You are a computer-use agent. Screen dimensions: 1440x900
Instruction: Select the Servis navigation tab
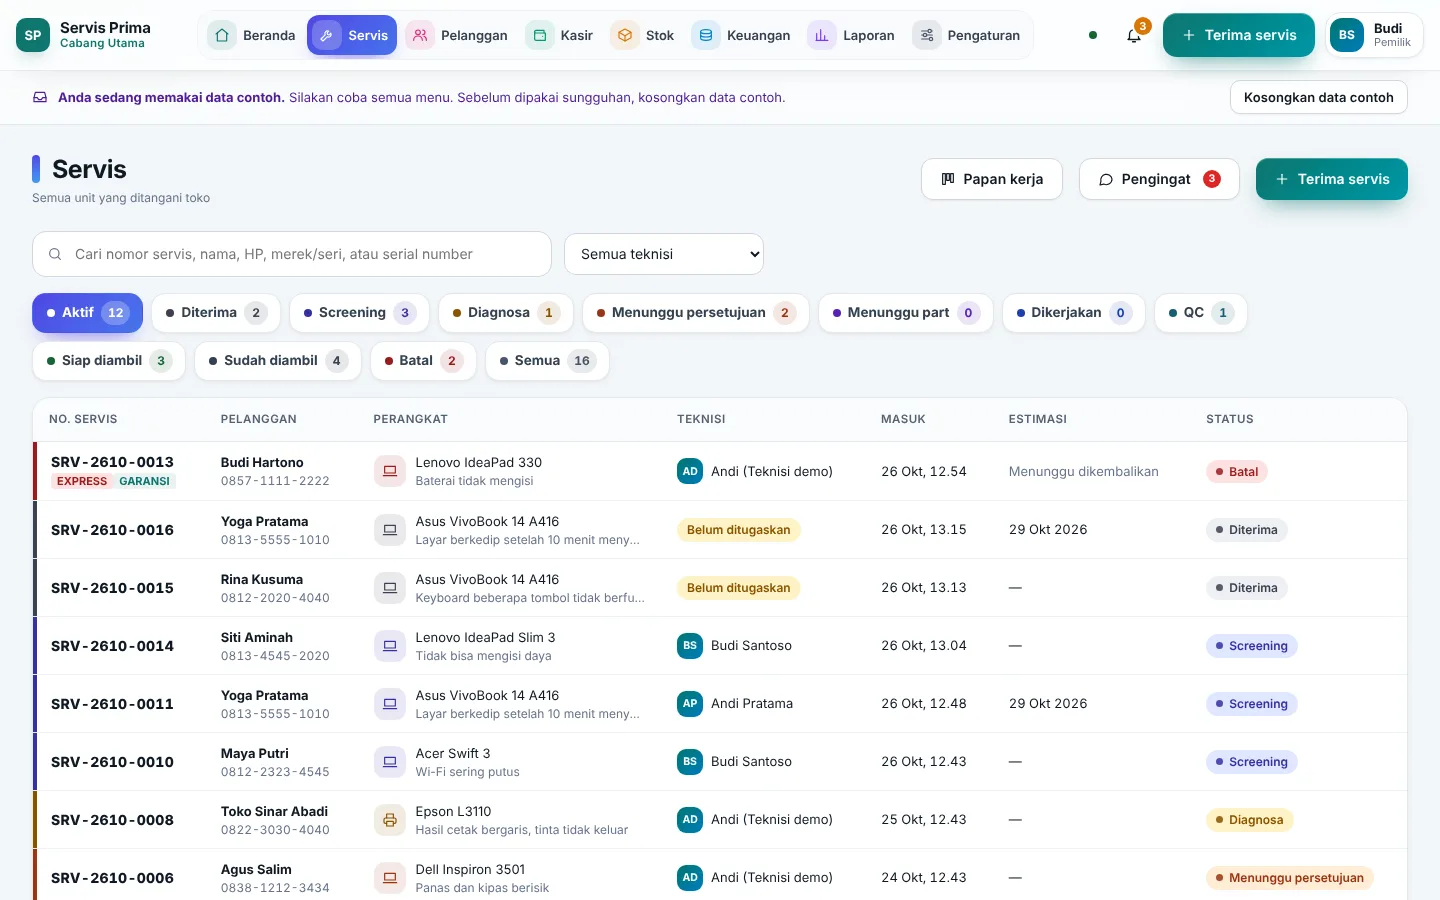tap(352, 35)
